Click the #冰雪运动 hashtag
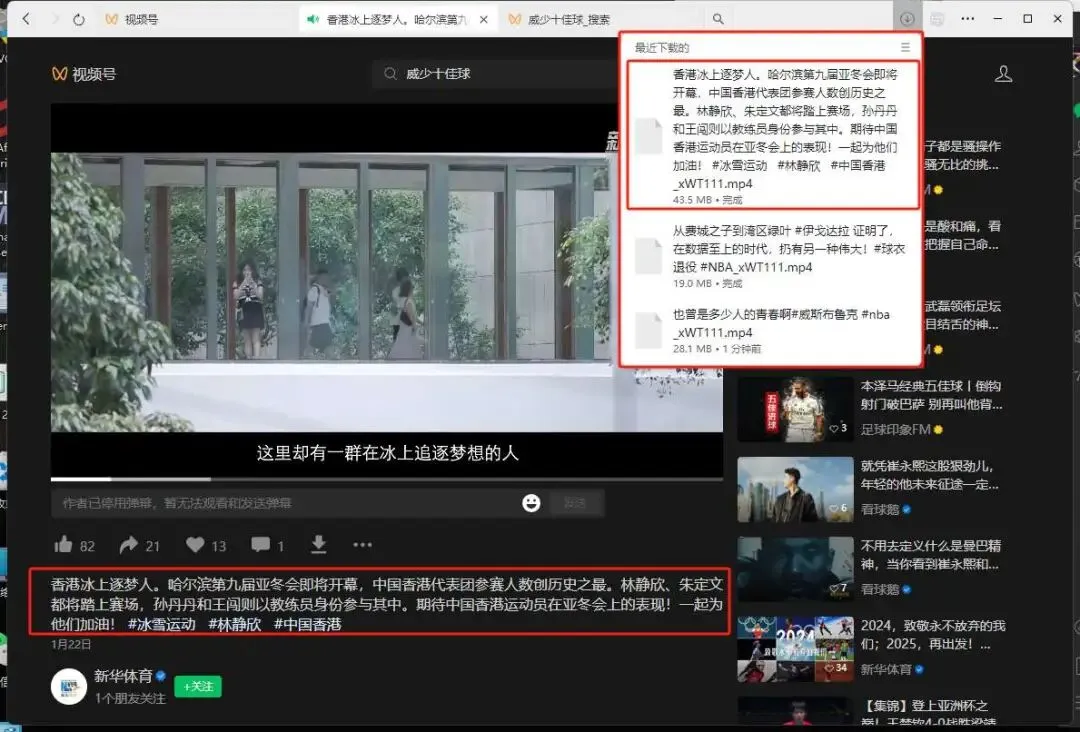 (162, 625)
